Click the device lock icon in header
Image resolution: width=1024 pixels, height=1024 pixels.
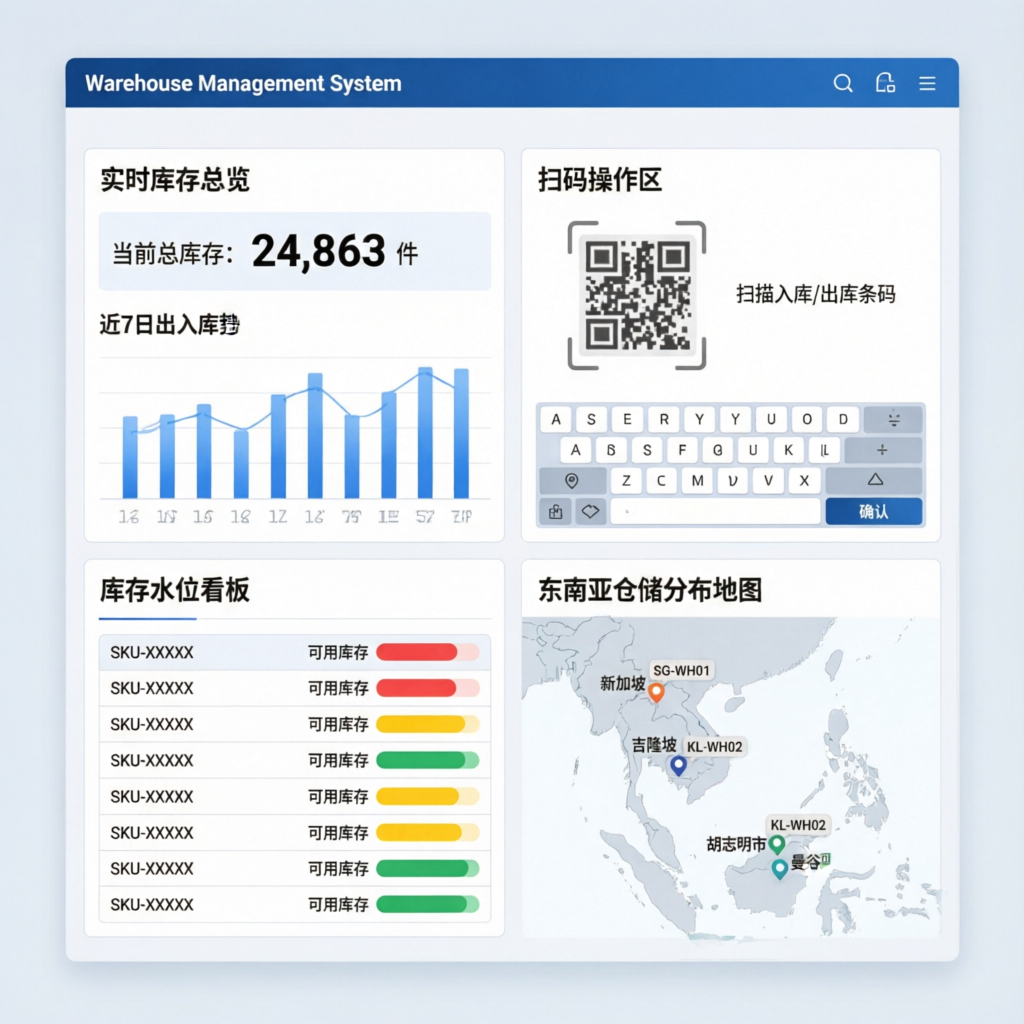885,83
